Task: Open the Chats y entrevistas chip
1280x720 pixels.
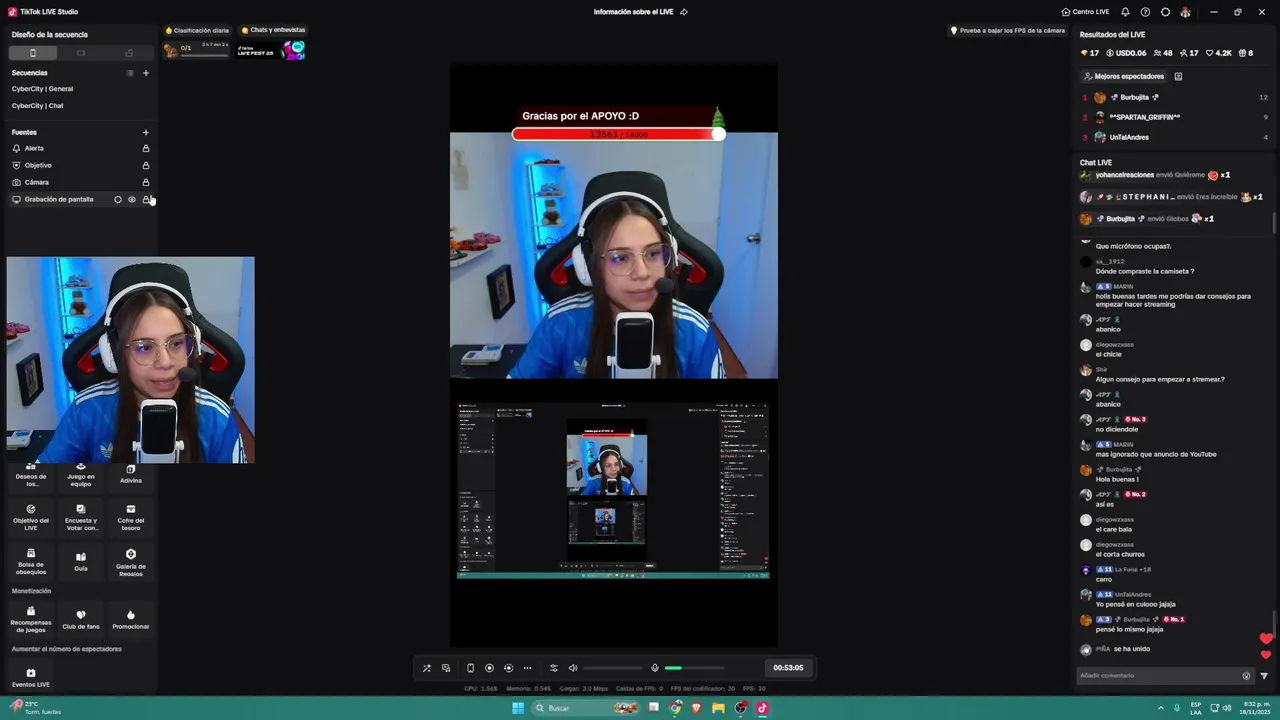Action: (x=273, y=31)
